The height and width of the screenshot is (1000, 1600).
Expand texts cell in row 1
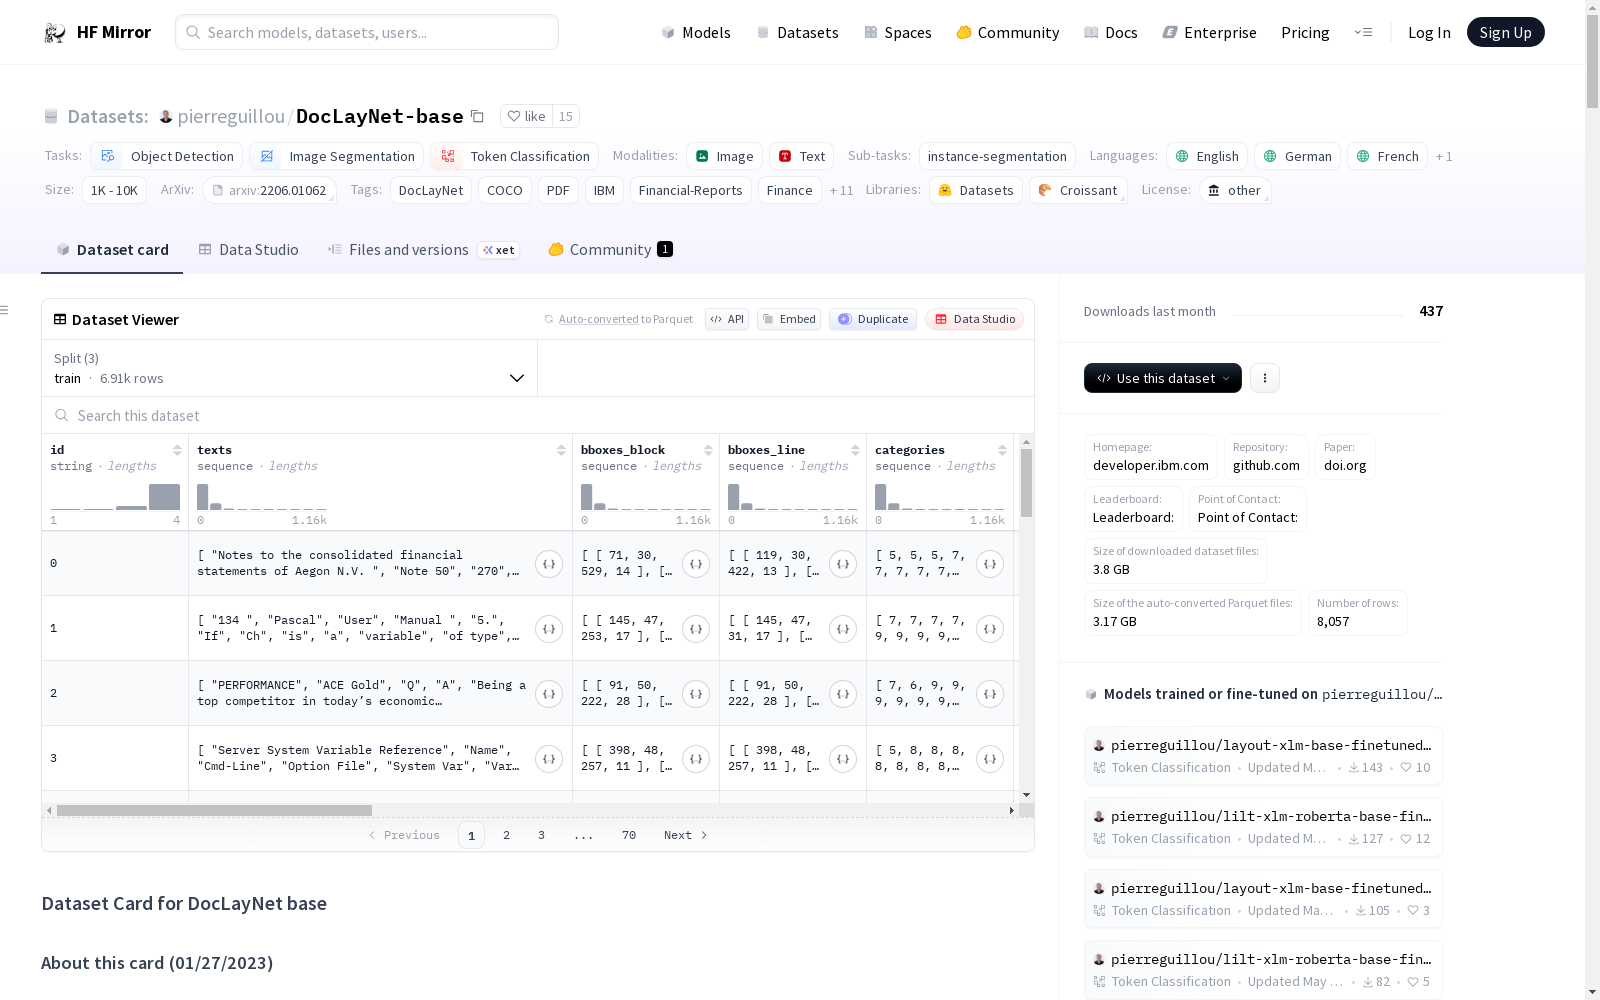549,629
